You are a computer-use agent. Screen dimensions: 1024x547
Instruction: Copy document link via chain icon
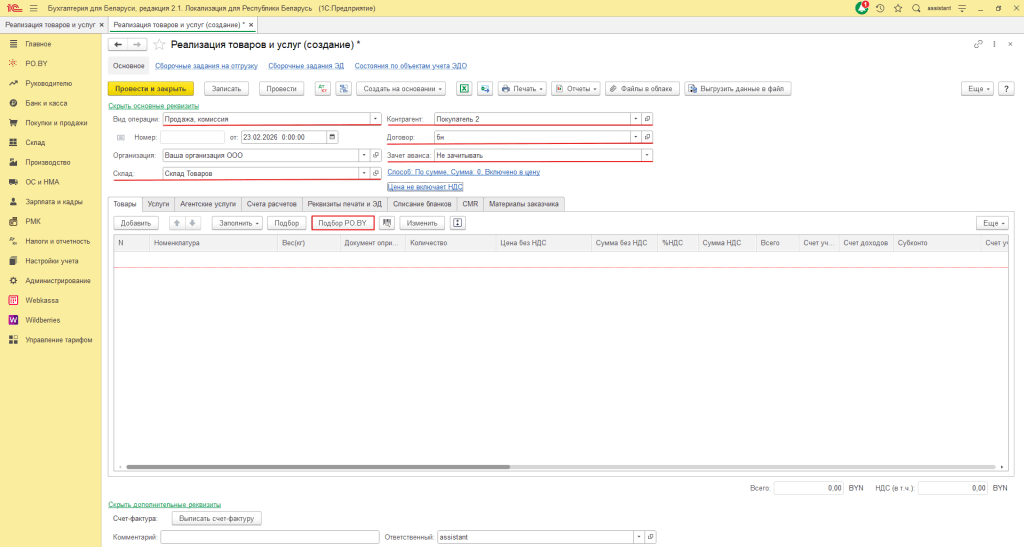point(978,45)
